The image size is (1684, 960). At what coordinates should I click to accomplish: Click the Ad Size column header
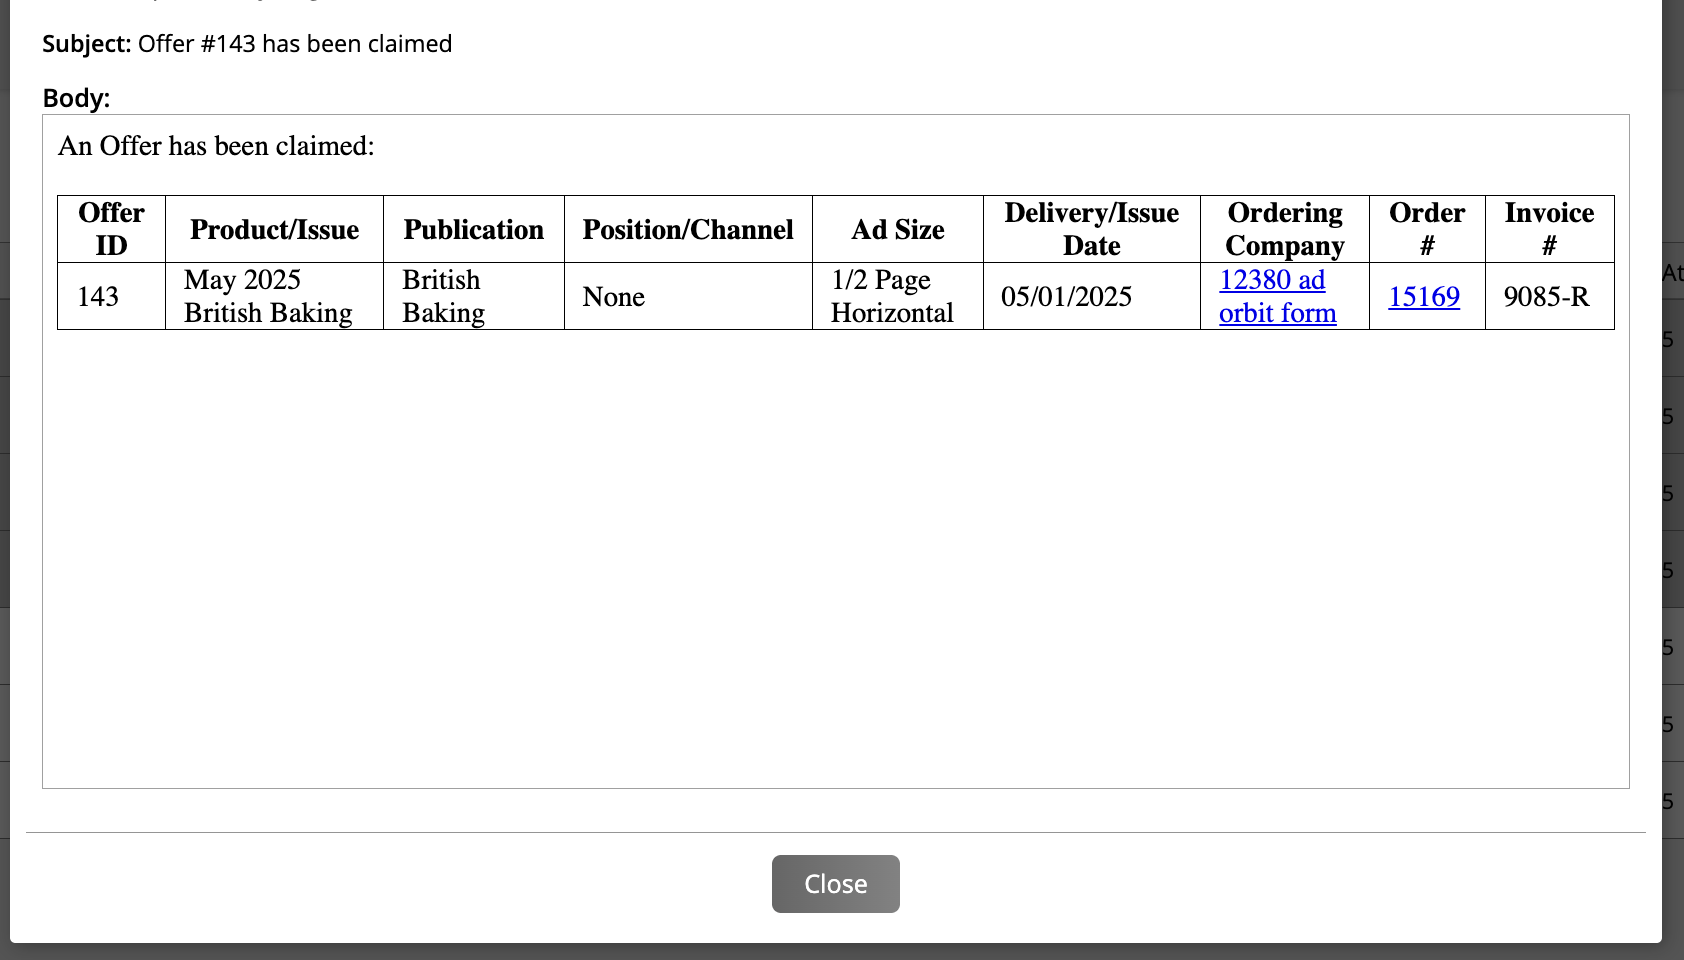click(x=897, y=230)
